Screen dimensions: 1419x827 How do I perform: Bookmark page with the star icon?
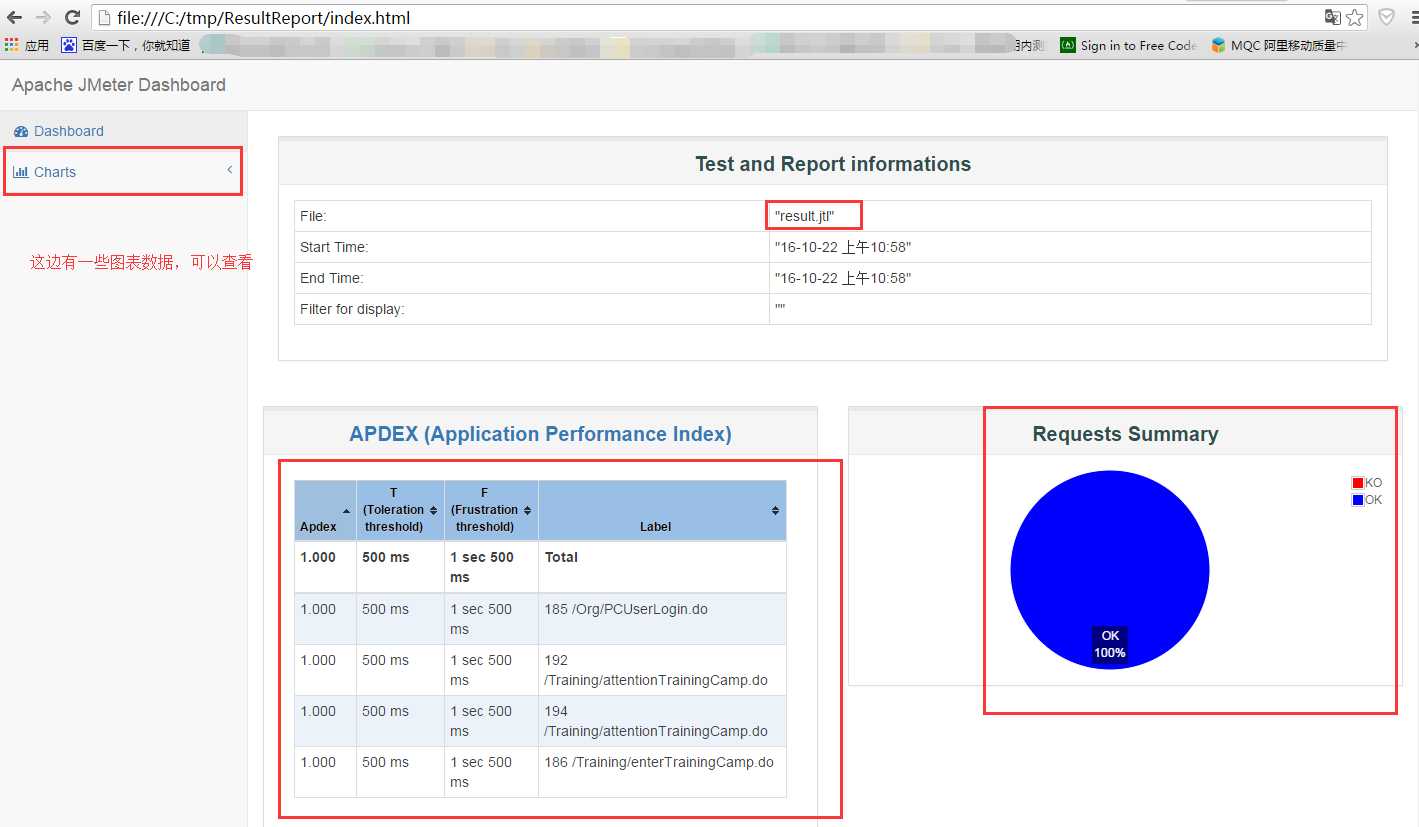tap(1355, 18)
